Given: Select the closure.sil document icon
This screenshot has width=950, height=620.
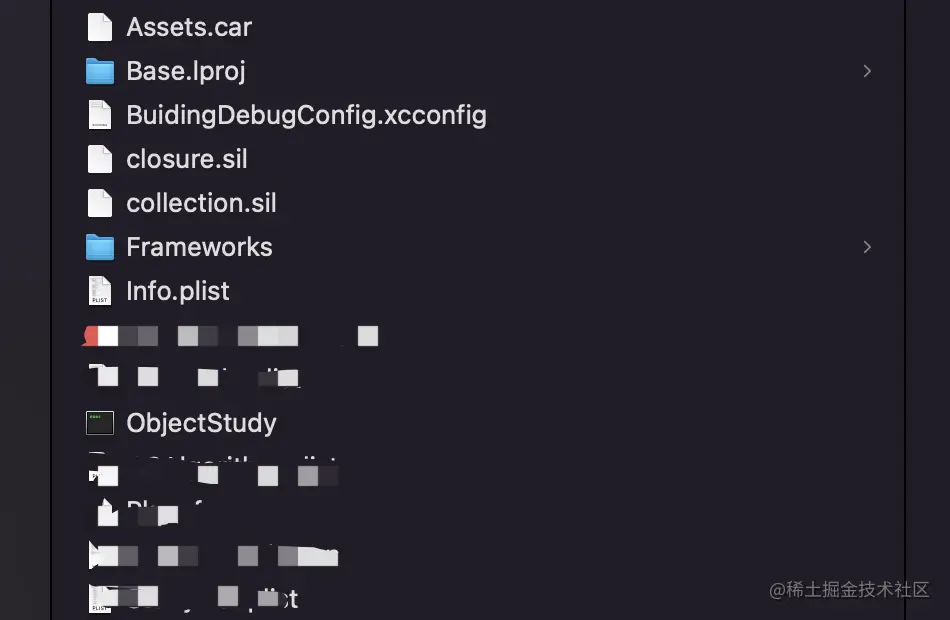Looking at the screenshot, I should [x=99, y=159].
